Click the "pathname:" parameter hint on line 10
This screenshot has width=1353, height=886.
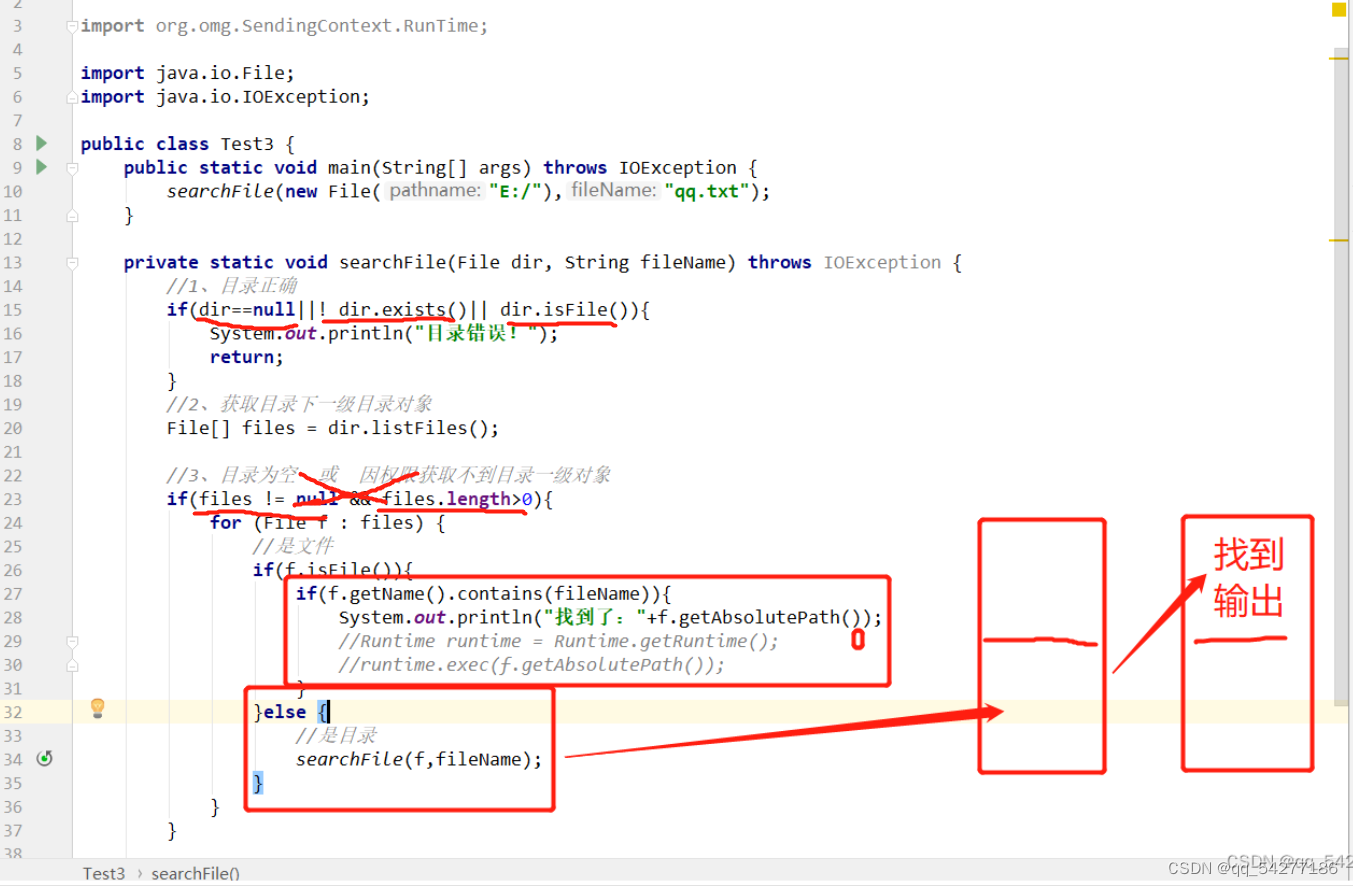[435, 191]
